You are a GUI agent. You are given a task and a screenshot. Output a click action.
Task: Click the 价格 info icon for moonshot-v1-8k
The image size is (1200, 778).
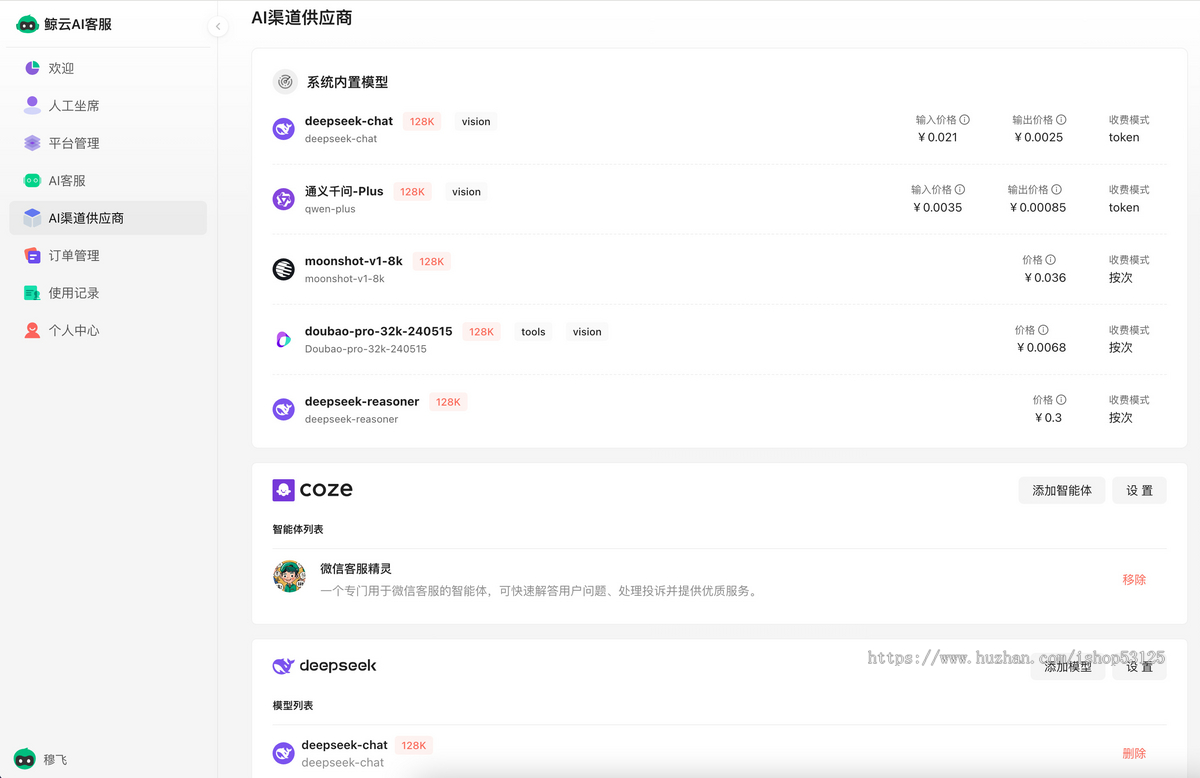(1051, 260)
